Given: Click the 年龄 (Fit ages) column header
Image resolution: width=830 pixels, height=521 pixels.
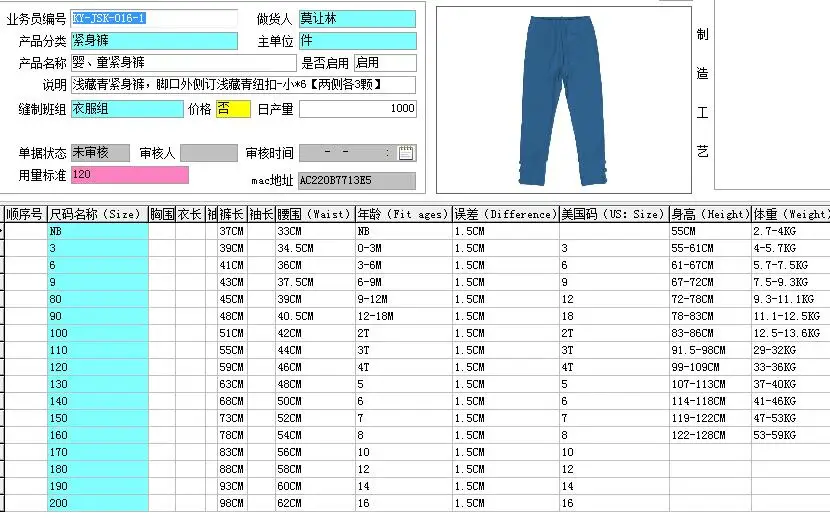Looking at the screenshot, I should pos(403,214).
